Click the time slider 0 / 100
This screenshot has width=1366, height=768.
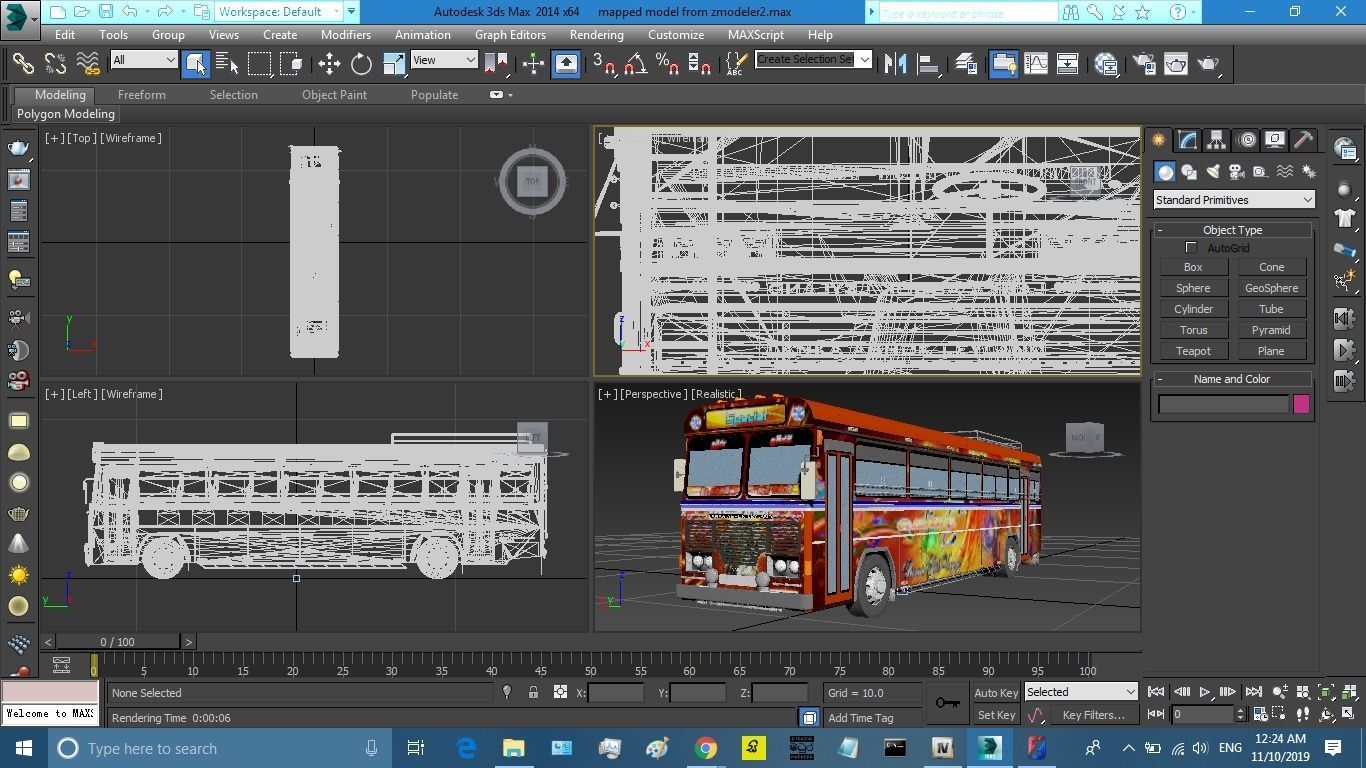coord(118,642)
